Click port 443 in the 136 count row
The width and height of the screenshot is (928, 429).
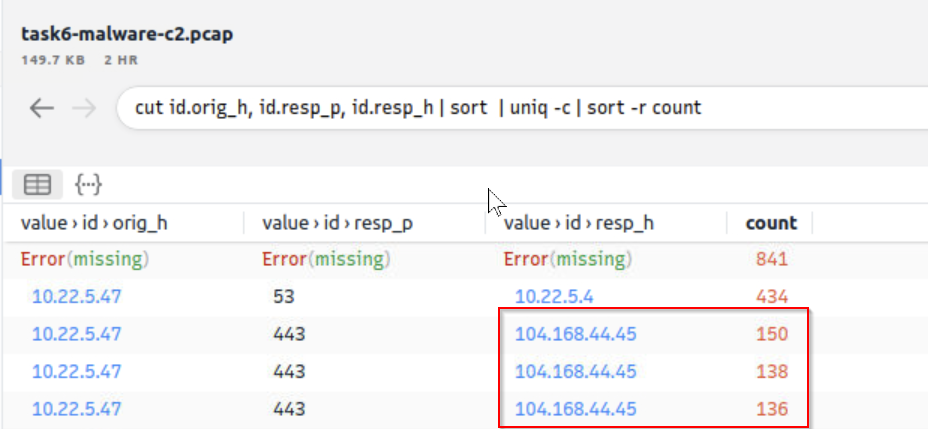pos(289,409)
